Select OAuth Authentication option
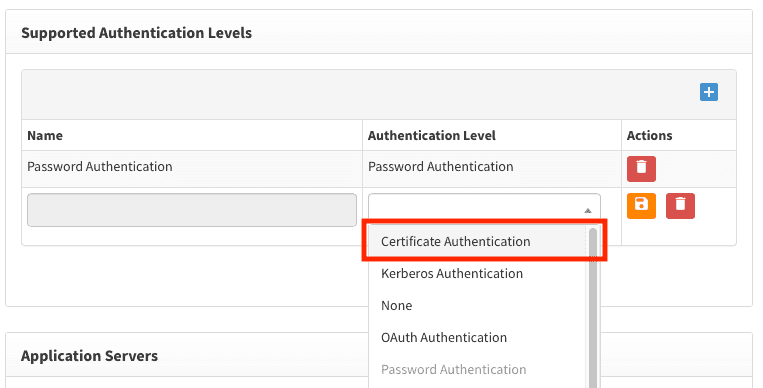Viewport: 763px width, 388px height. [477, 337]
